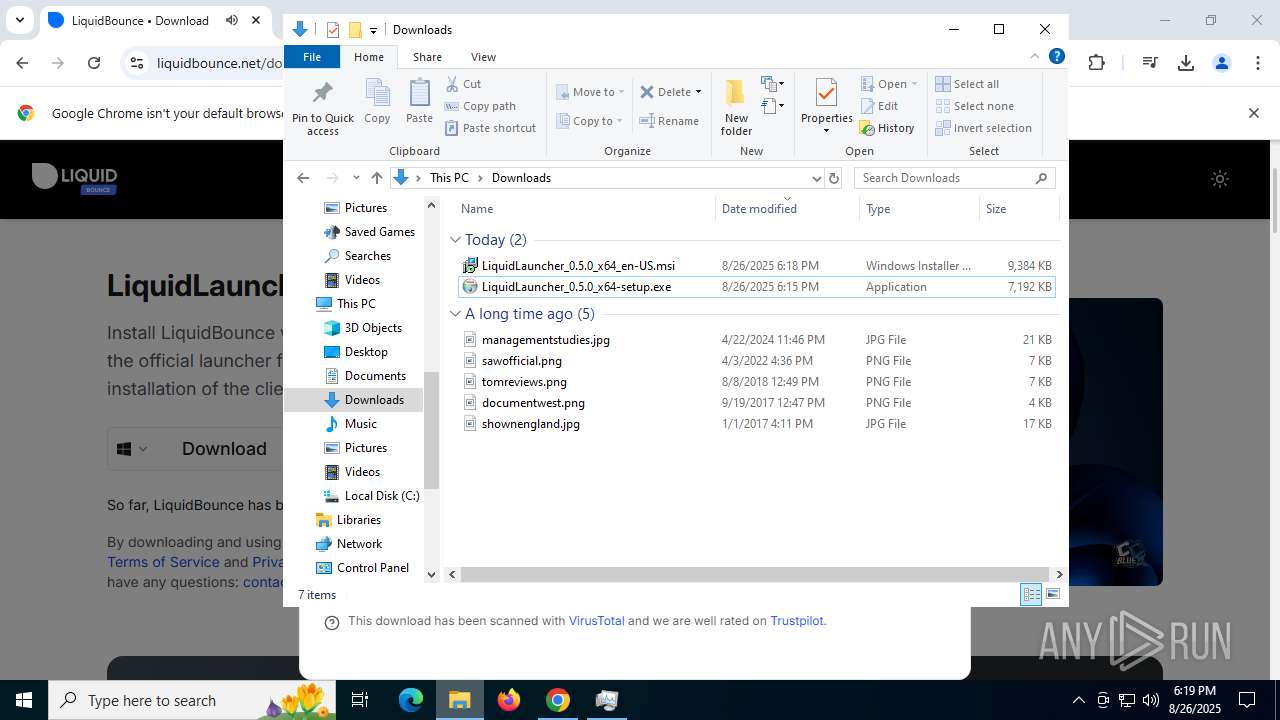Select LiquidLauncher_0.5.0_x64_en-US.msi file
The height and width of the screenshot is (720, 1280).
coord(757,266)
